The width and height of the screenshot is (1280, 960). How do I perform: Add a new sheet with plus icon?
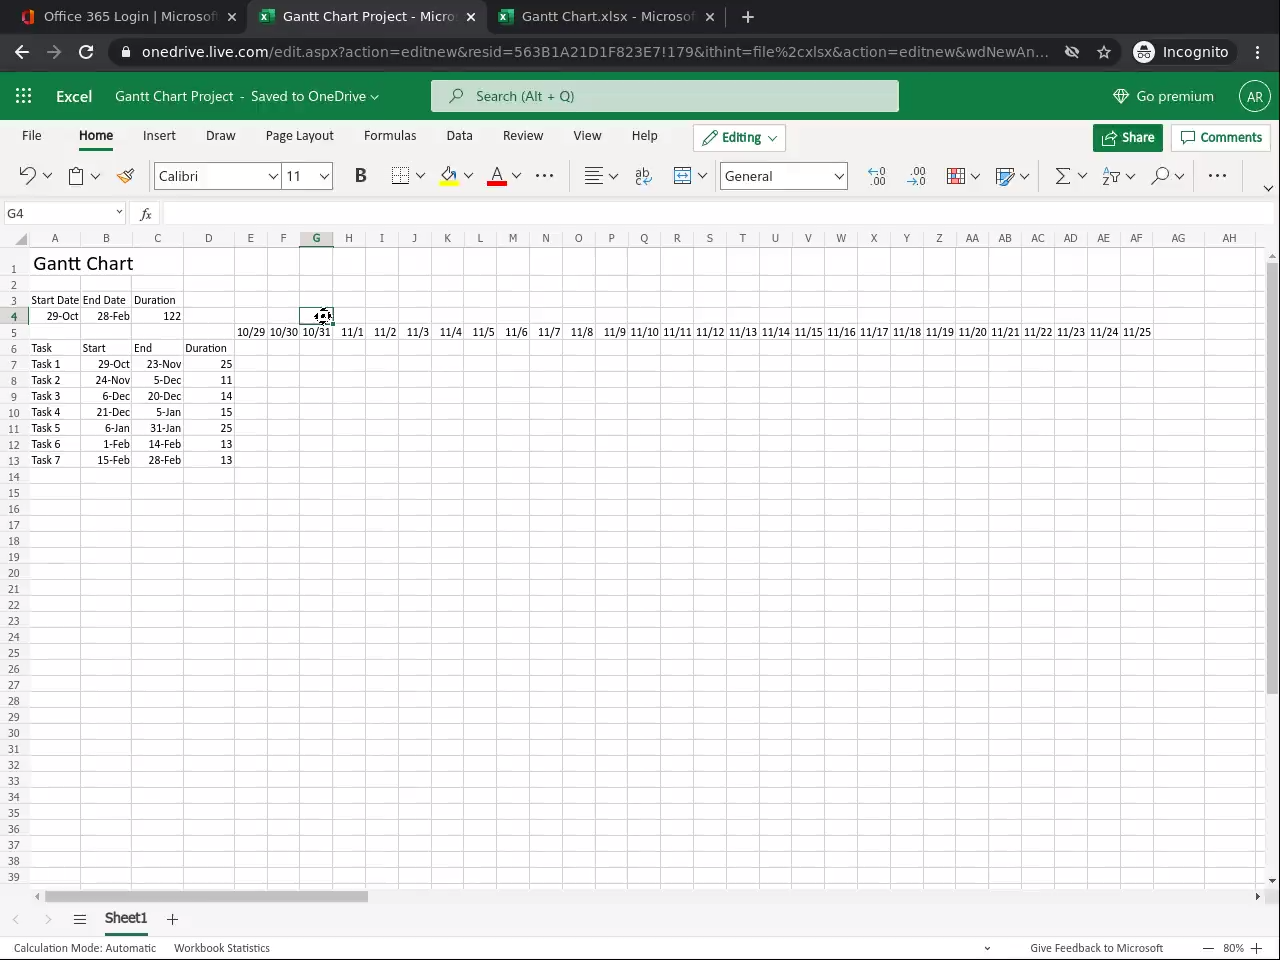(172, 919)
